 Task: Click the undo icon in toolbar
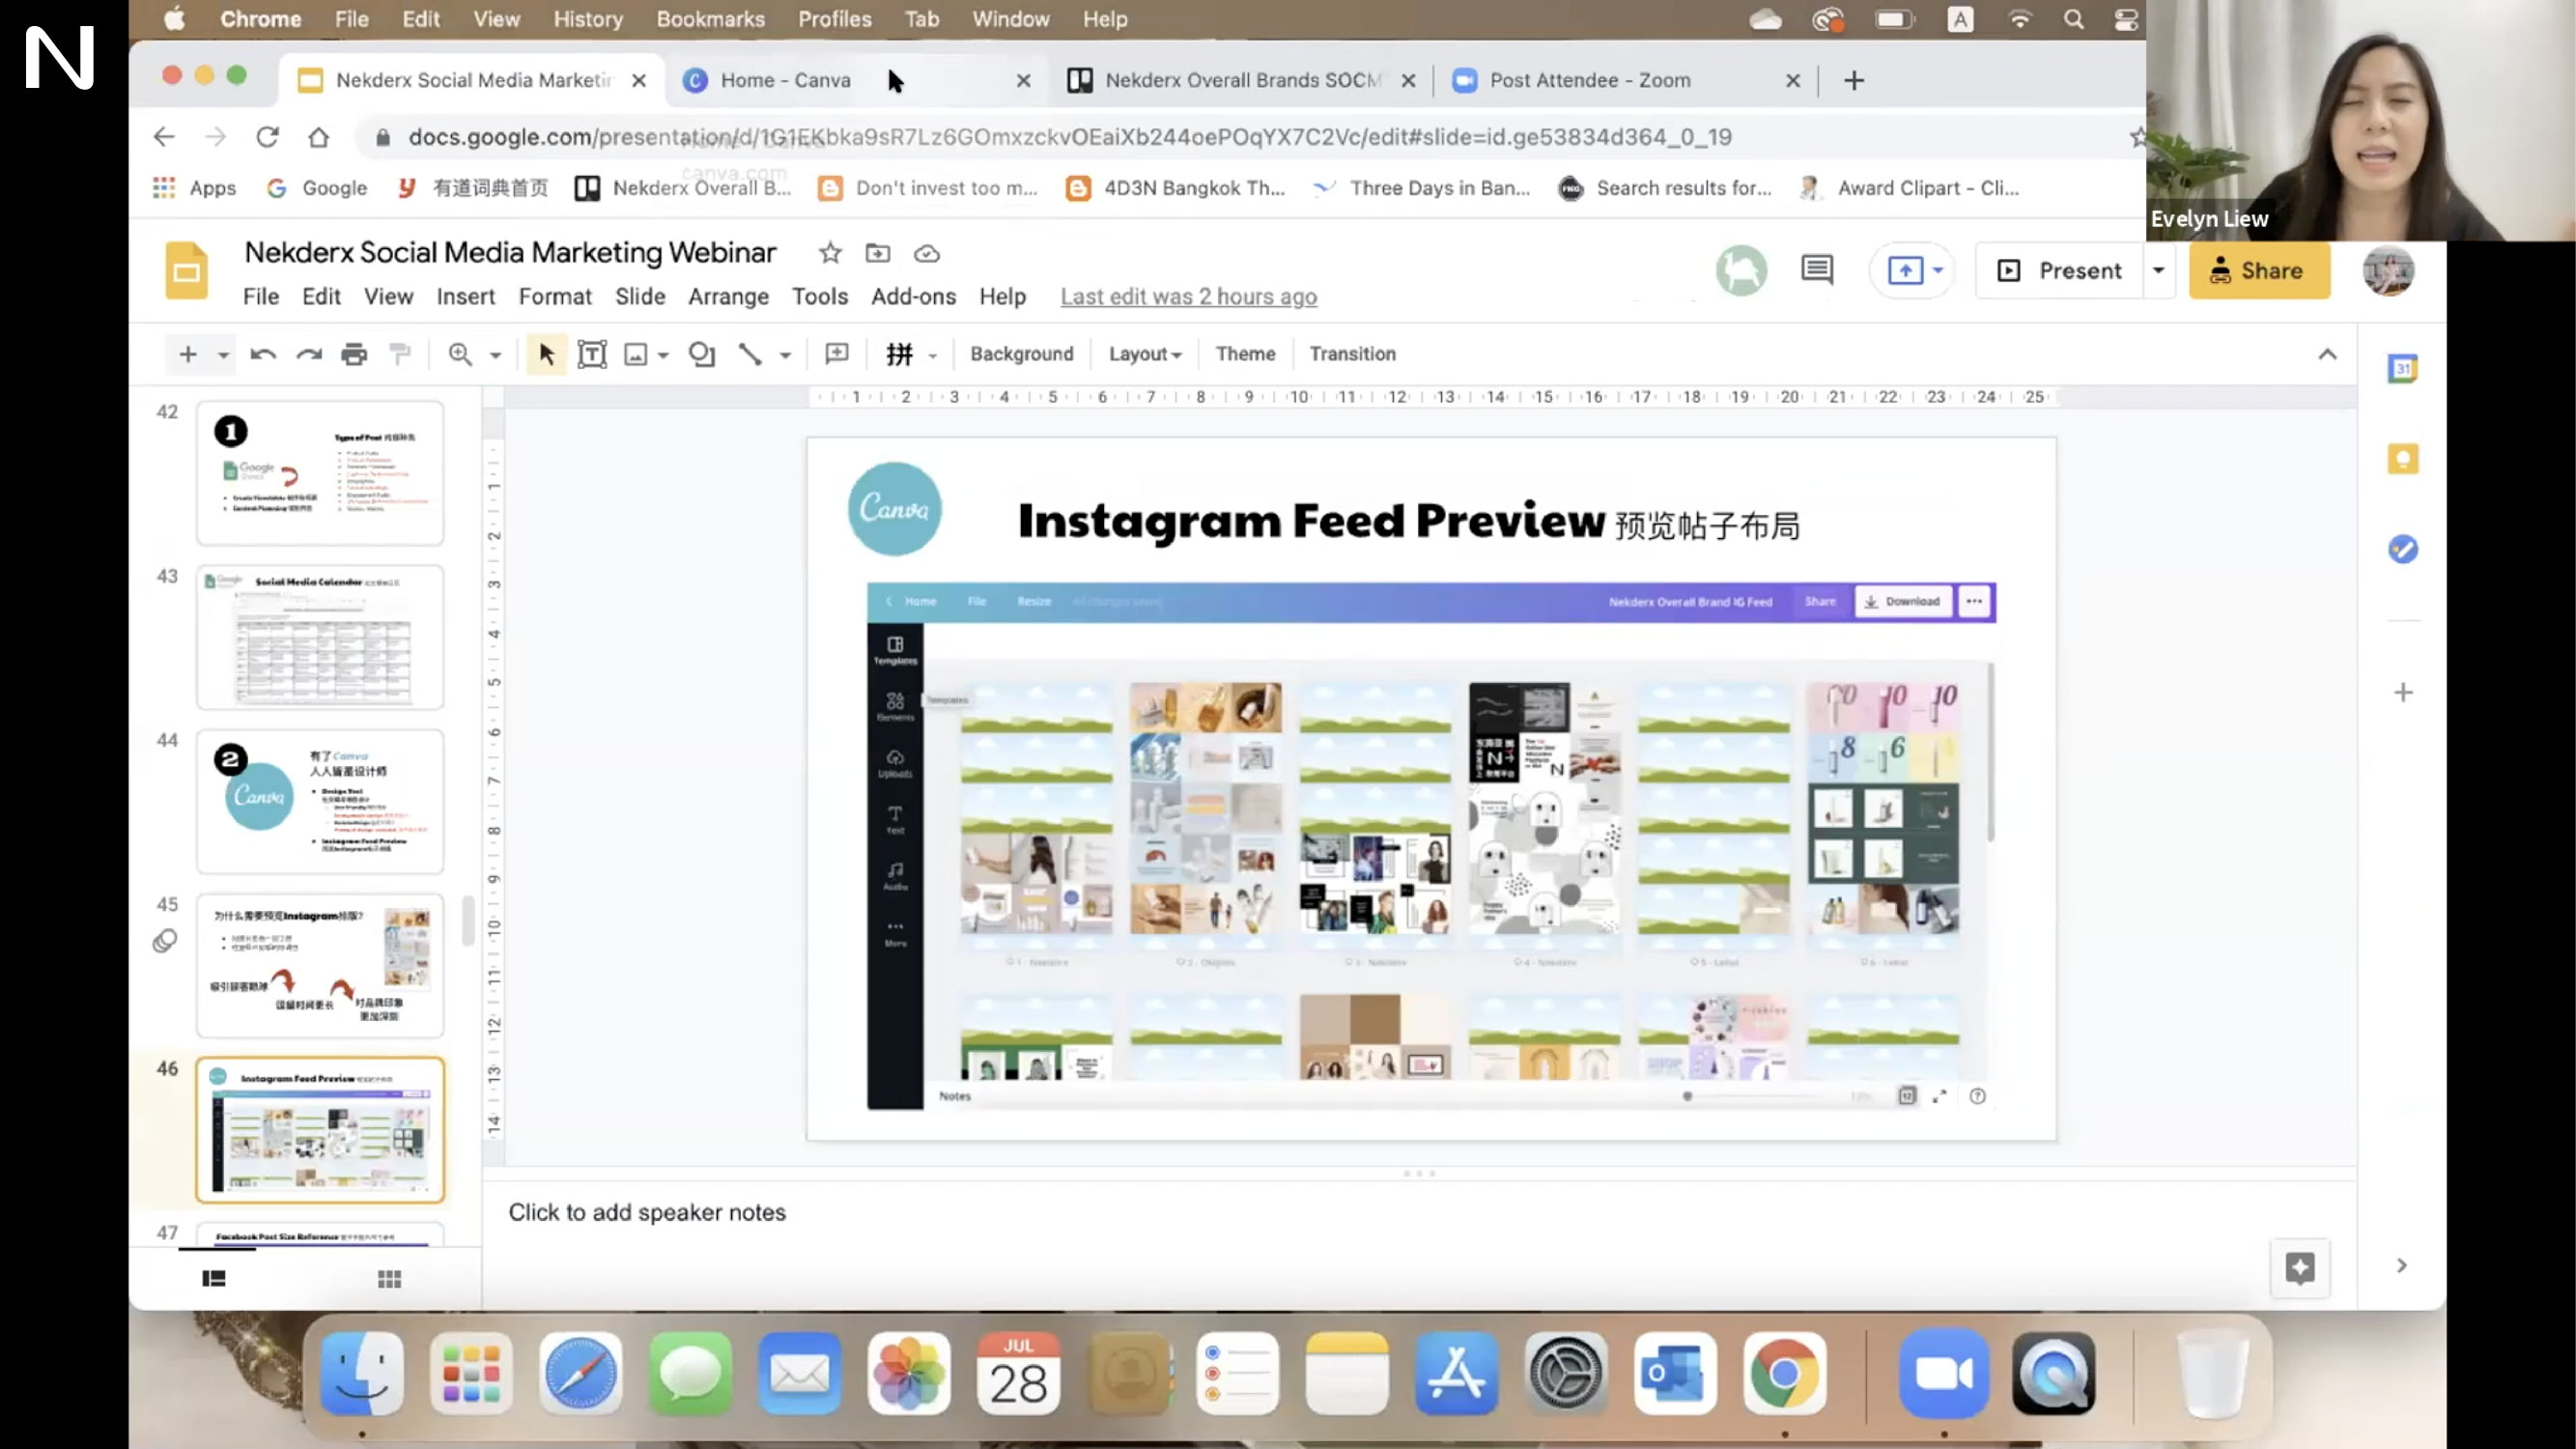(x=263, y=354)
